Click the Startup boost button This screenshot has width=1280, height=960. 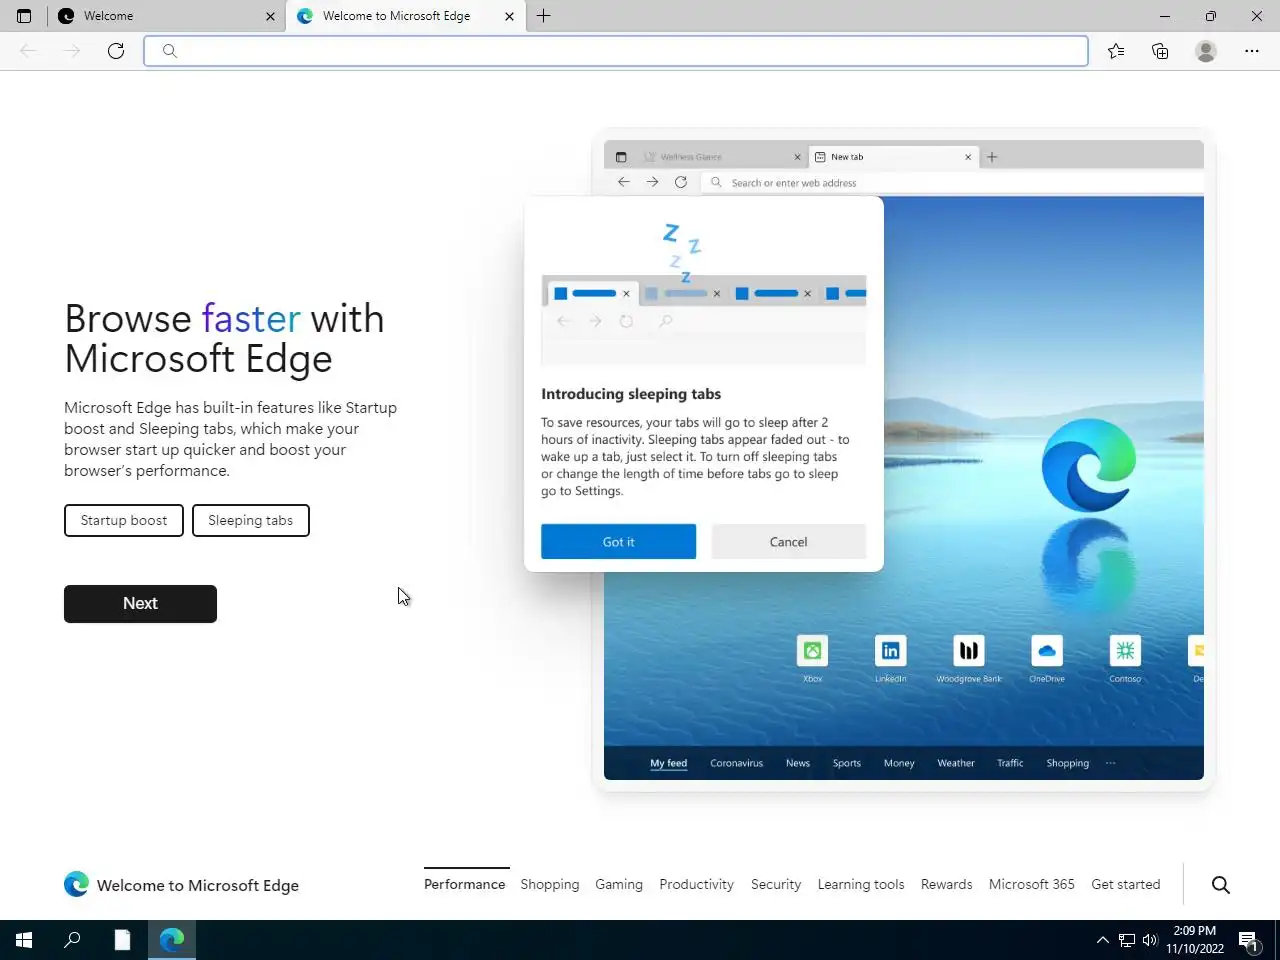point(124,520)
